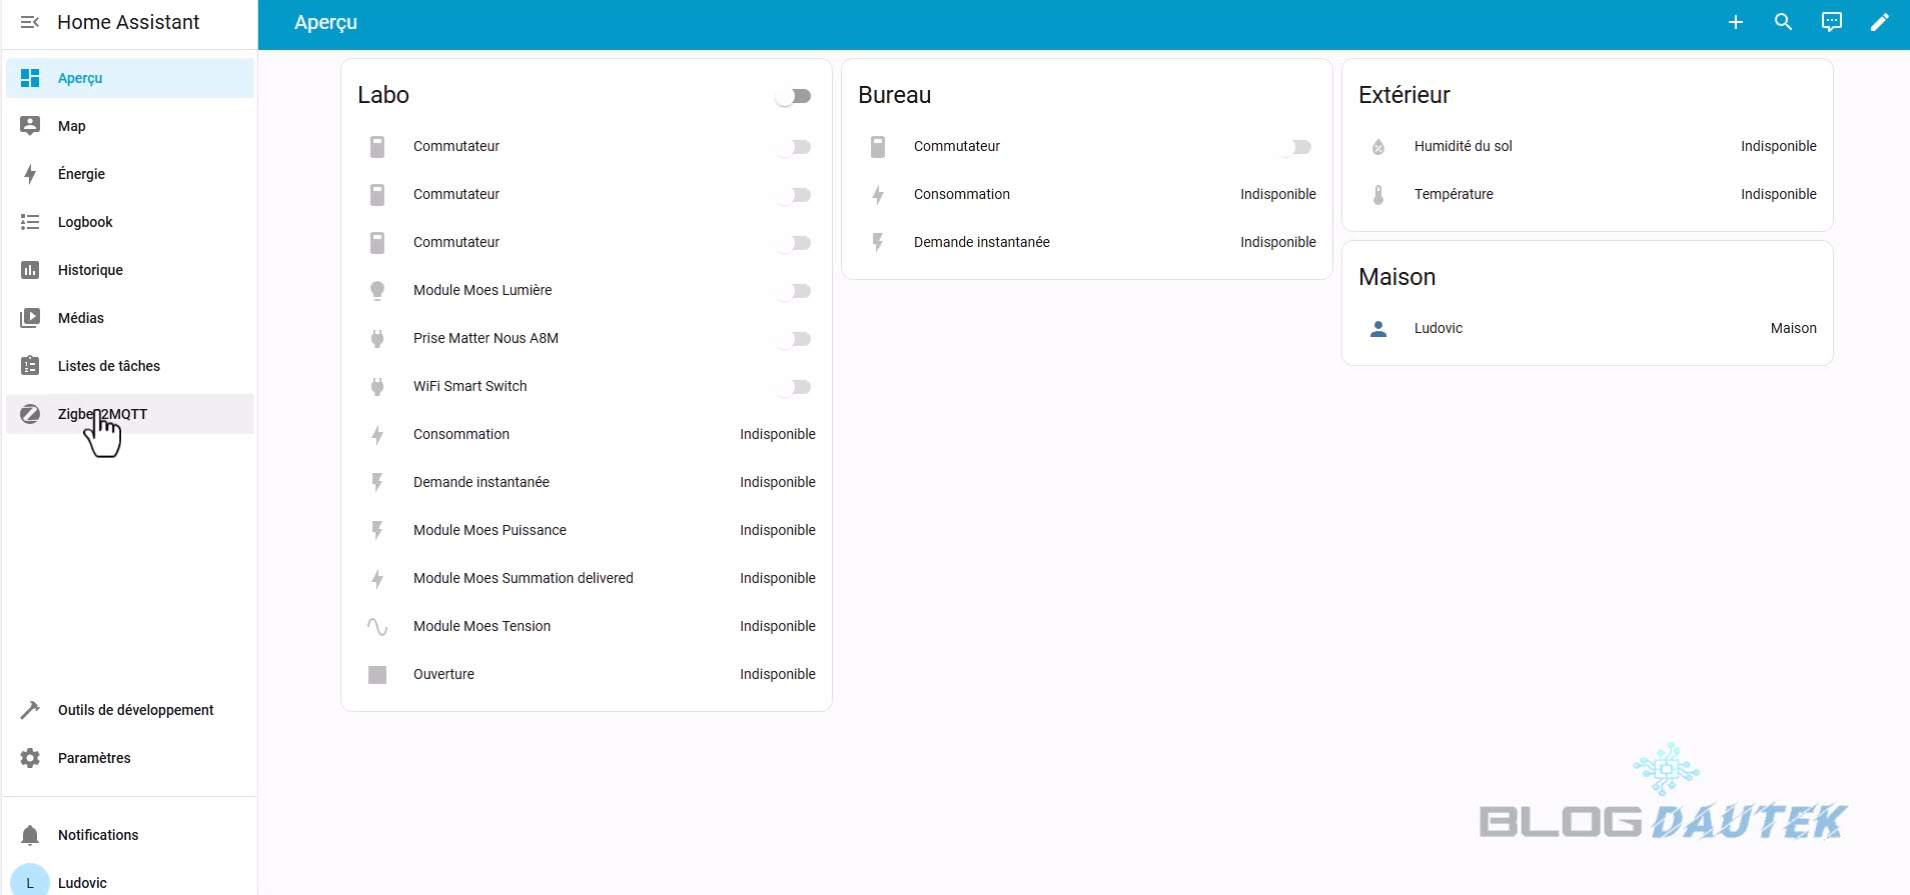The height and width of the screenshot is (895, 1910).
Task: Toggle the Prise Matter Nous A8M switch
Action: [796, 339]
